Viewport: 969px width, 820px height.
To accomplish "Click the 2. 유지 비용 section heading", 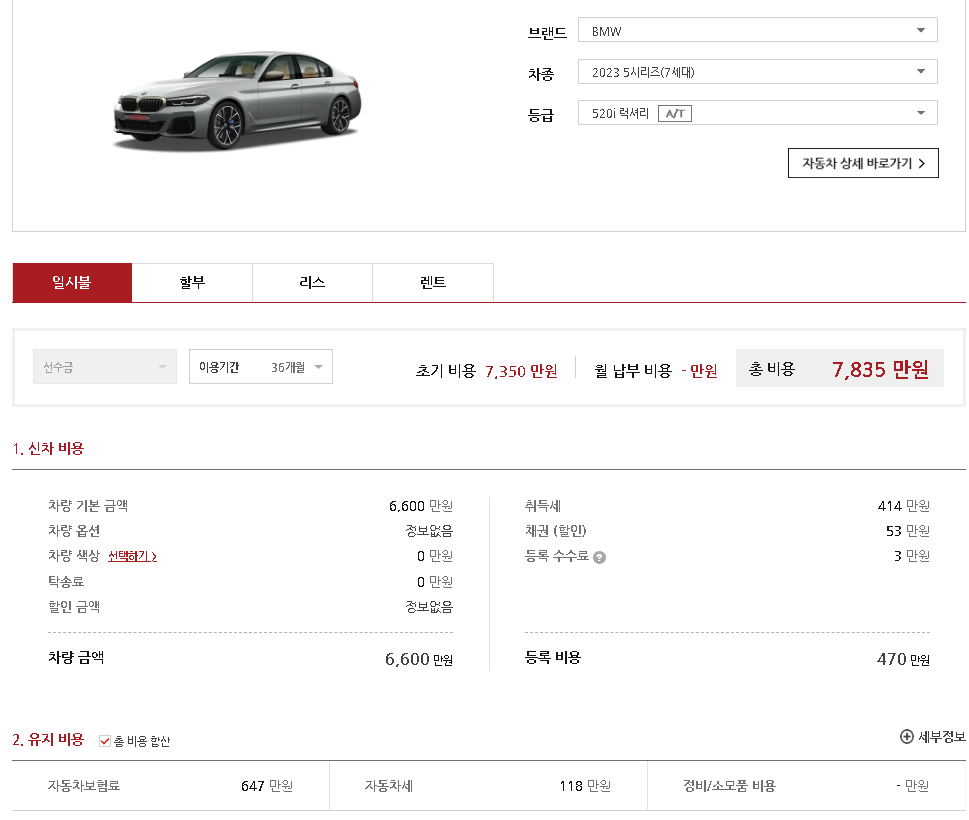I will coord(48,740).
